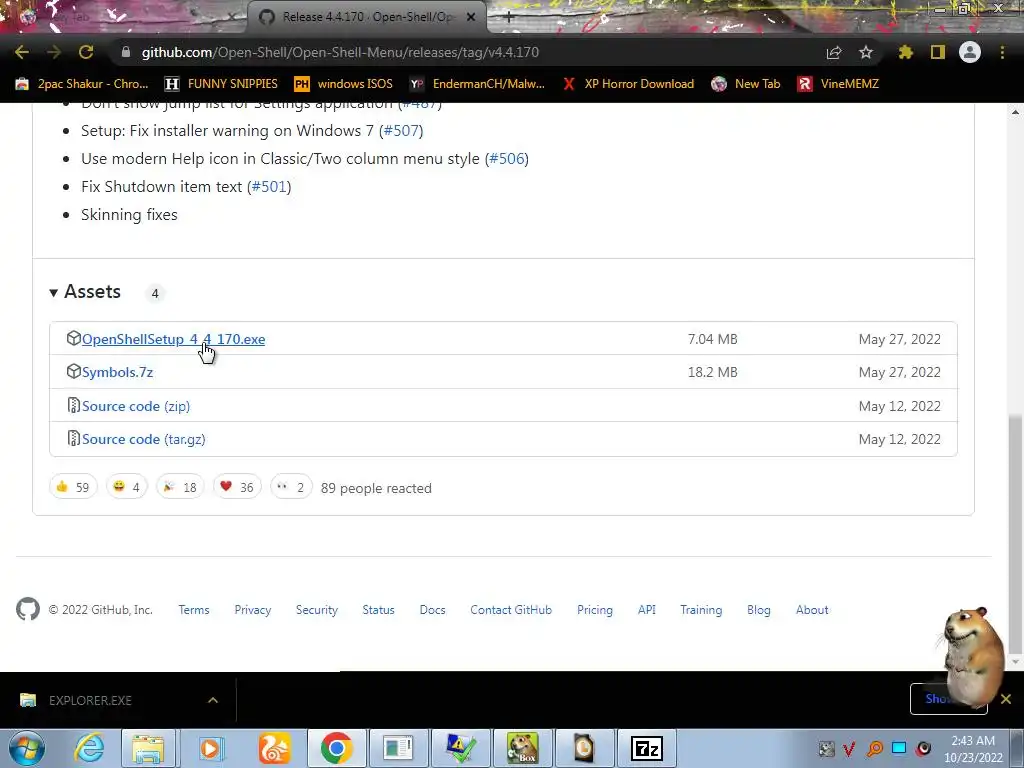Open the extensions puzzle icon
Screen dimensions: 1024x768
(906, 52)
